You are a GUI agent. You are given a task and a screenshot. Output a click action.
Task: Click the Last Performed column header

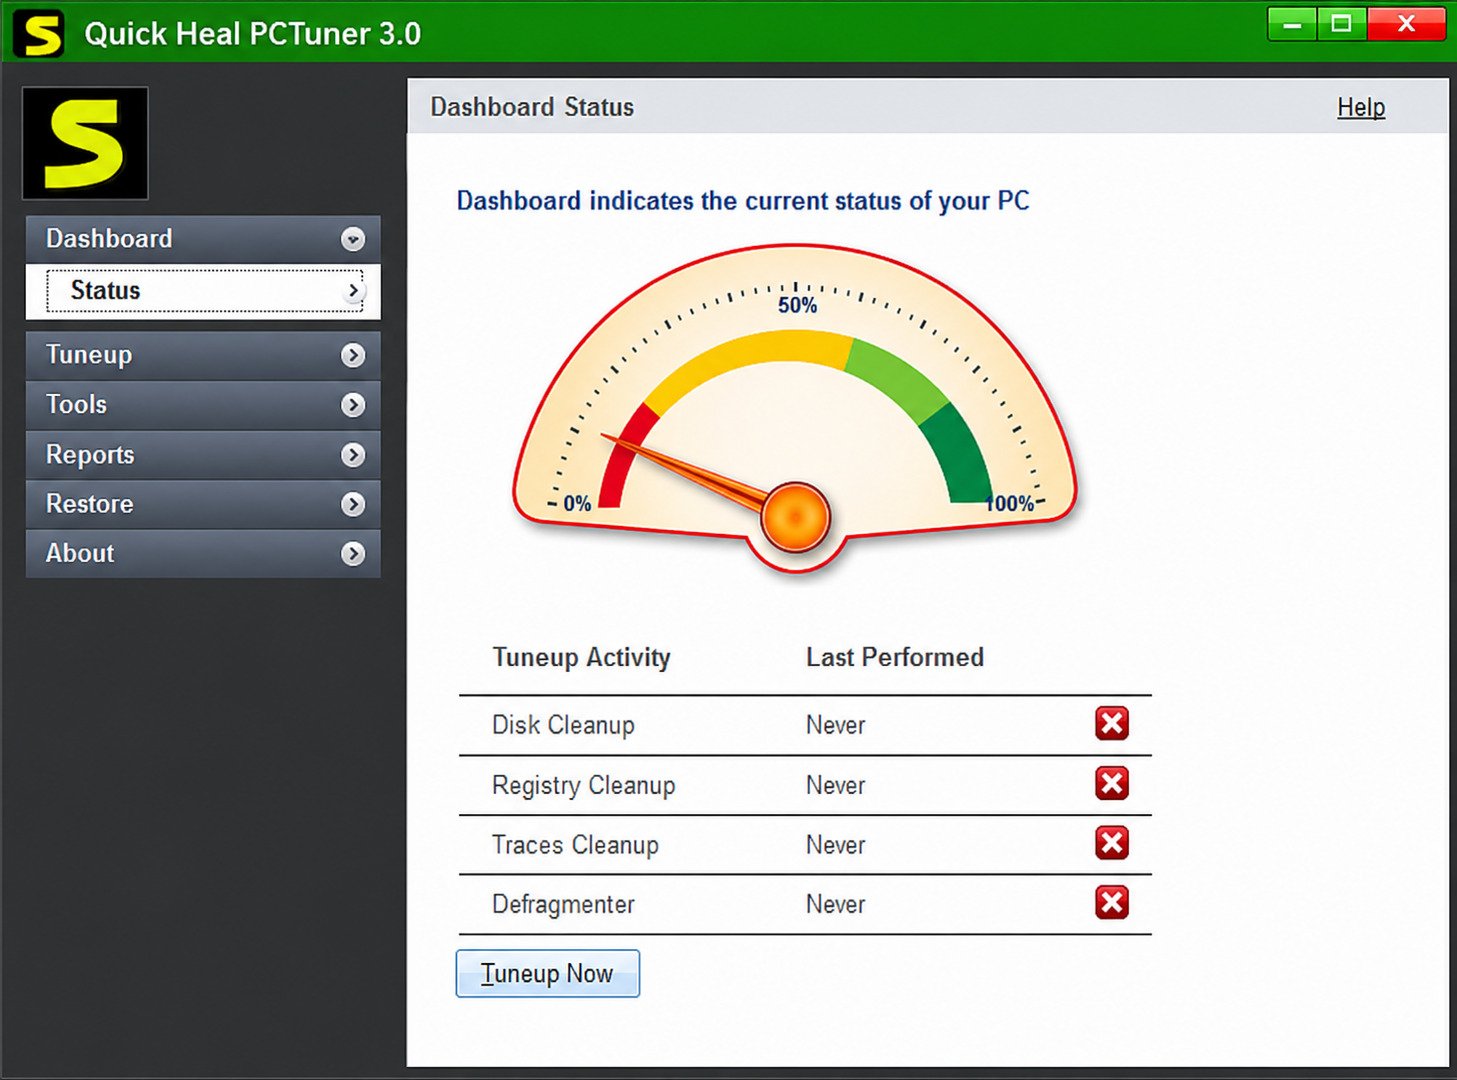[x=895, y=657]
